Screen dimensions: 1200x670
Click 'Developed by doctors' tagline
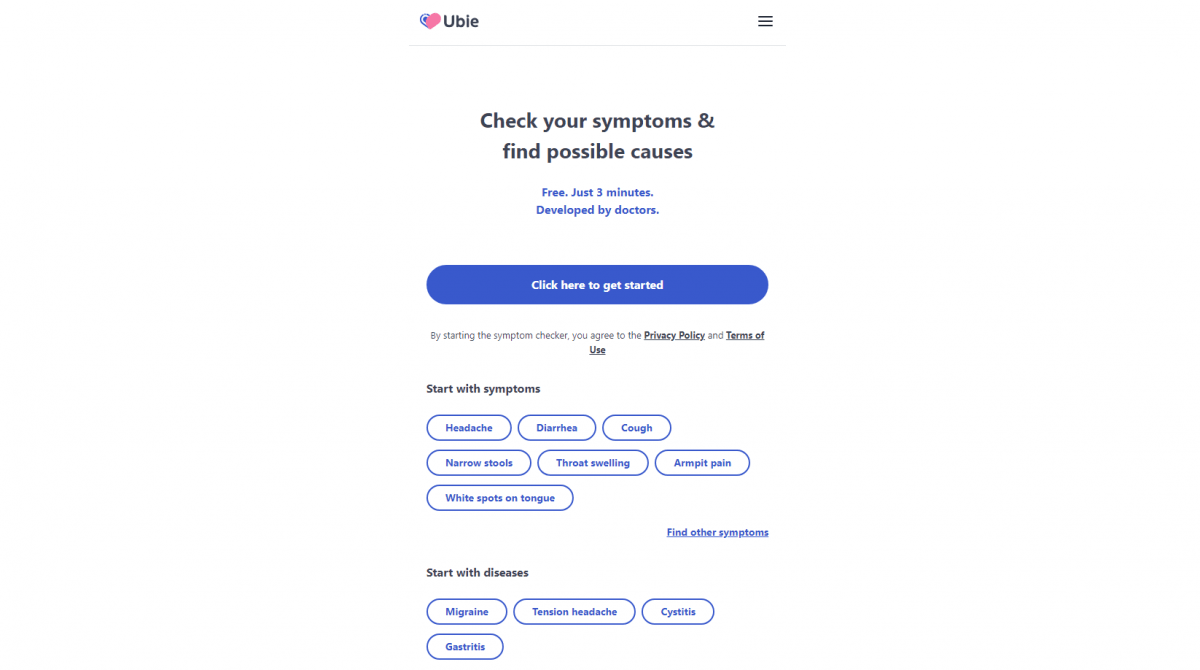pos(597,211)
